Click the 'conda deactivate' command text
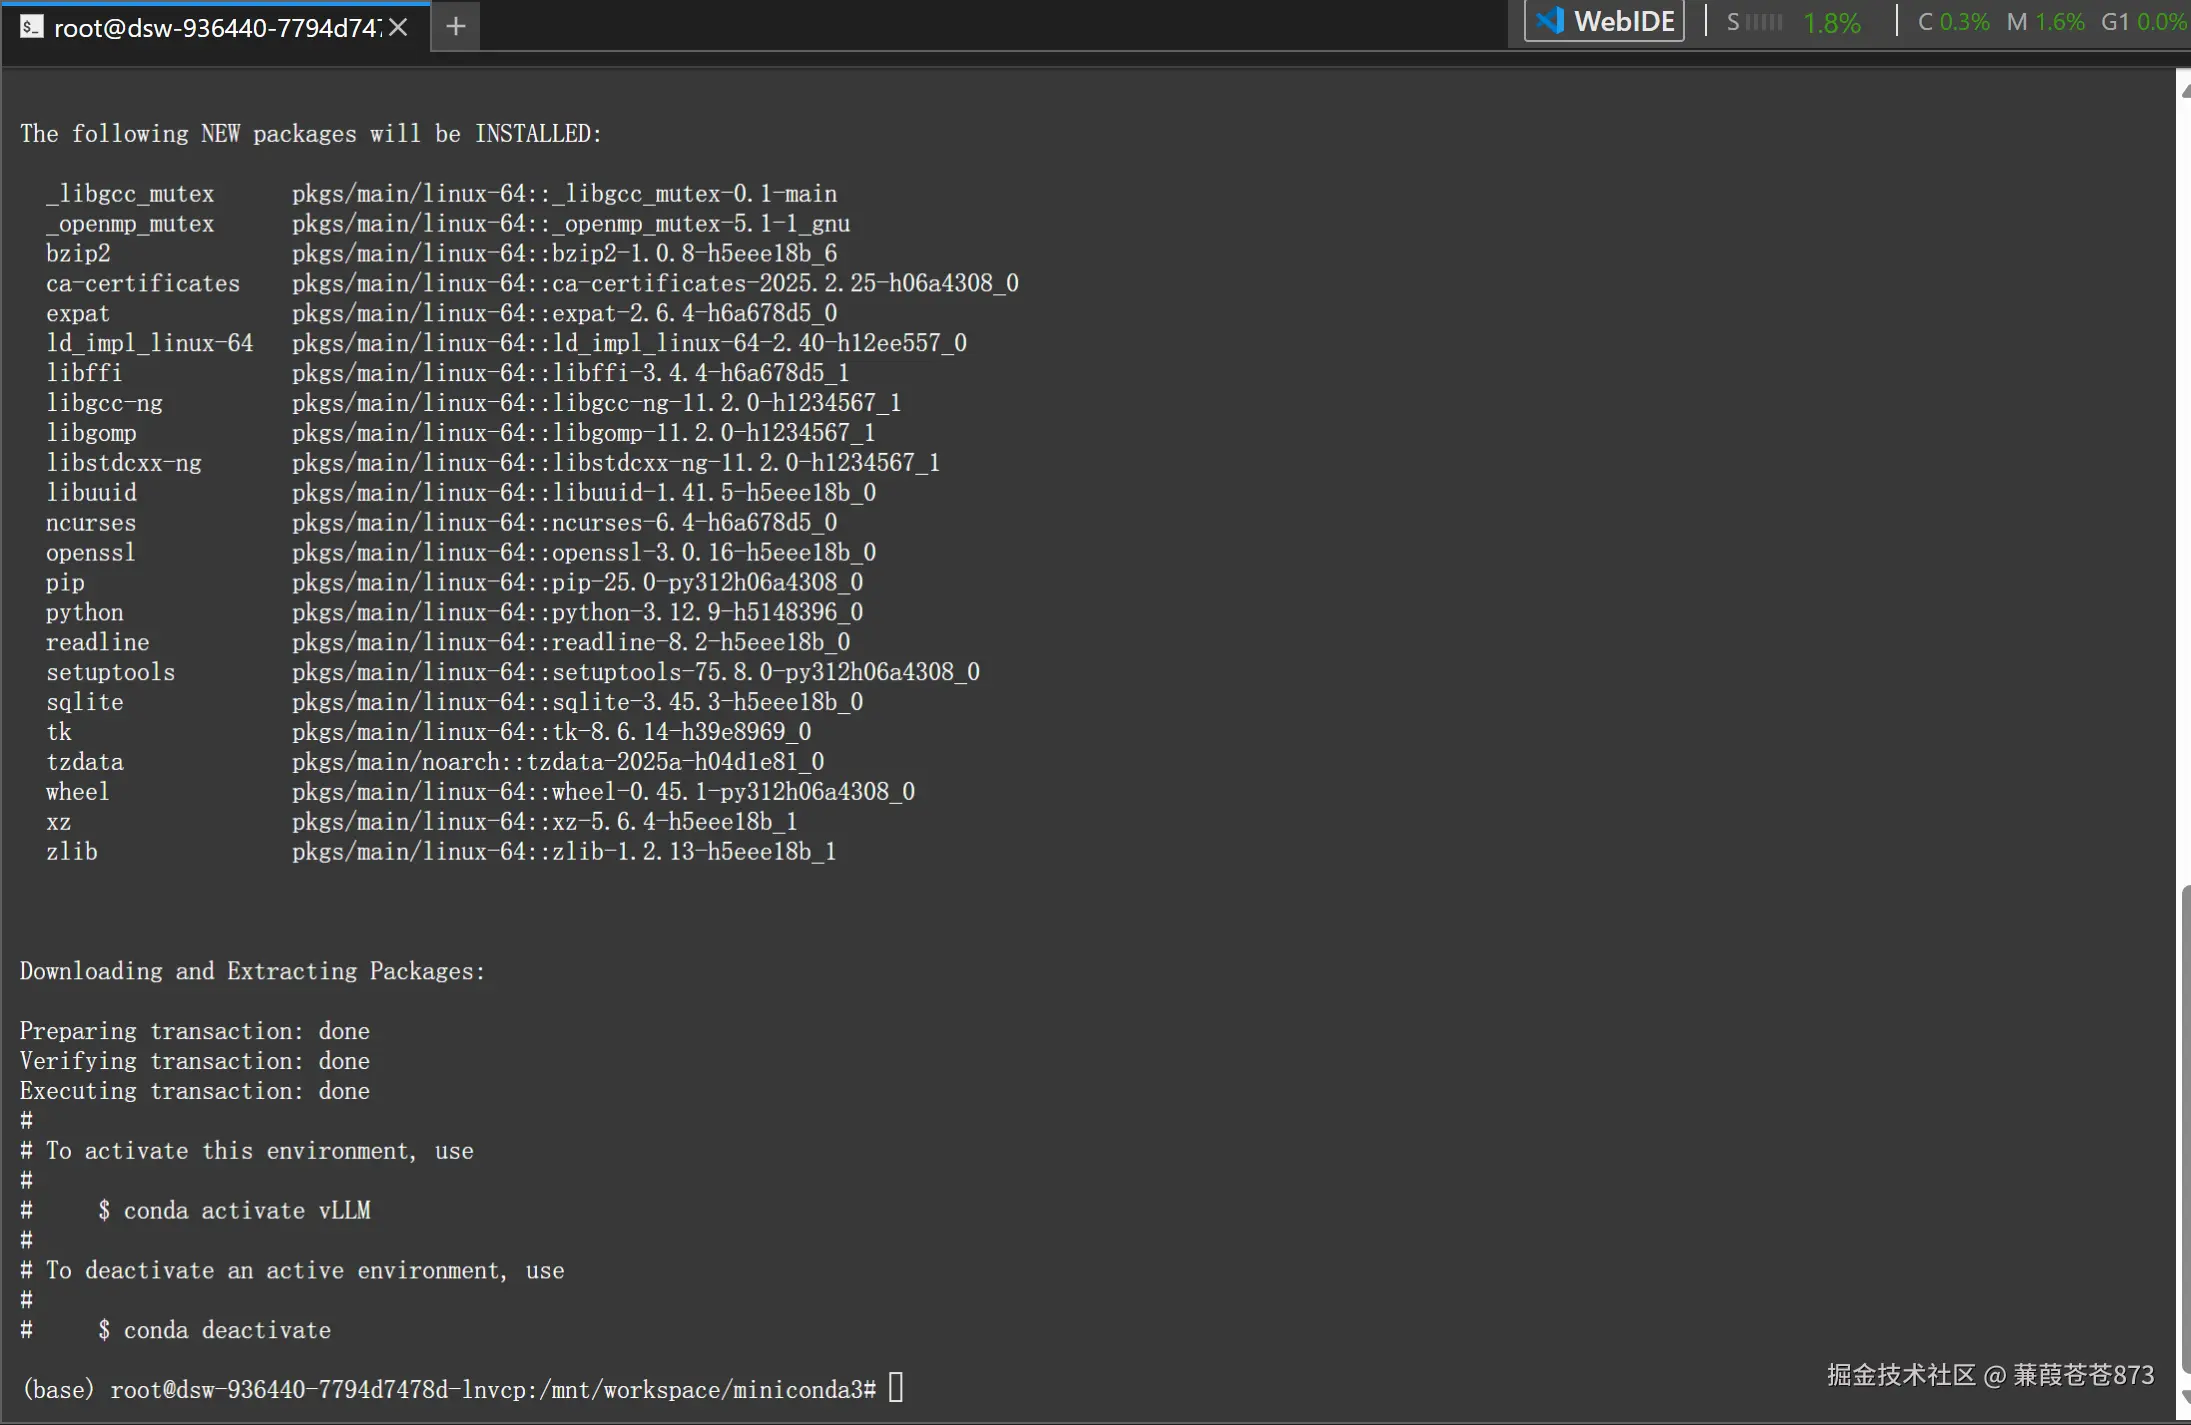 tap(226, 1330)
